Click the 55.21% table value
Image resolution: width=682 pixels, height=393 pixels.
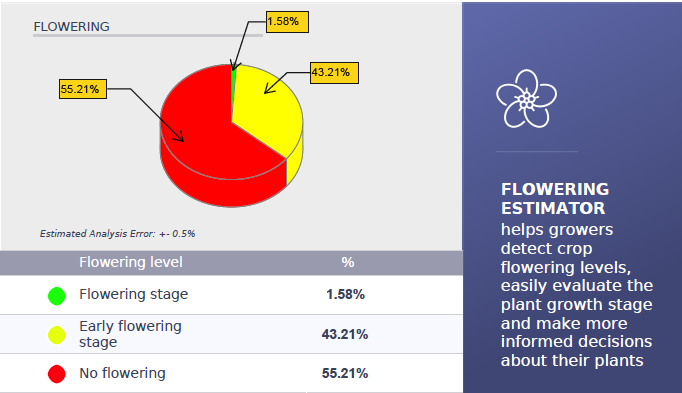click(x=345, y=373)
